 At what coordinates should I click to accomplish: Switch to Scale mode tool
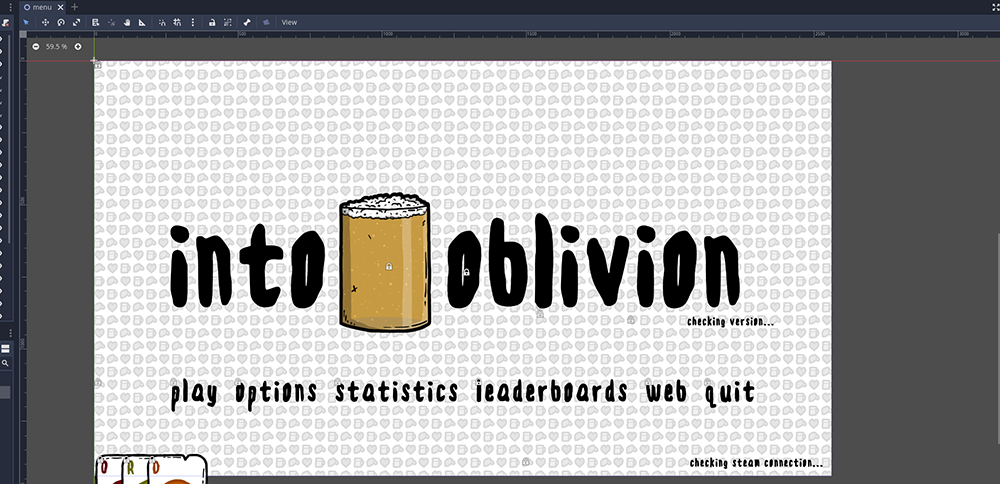click(77, 22)
